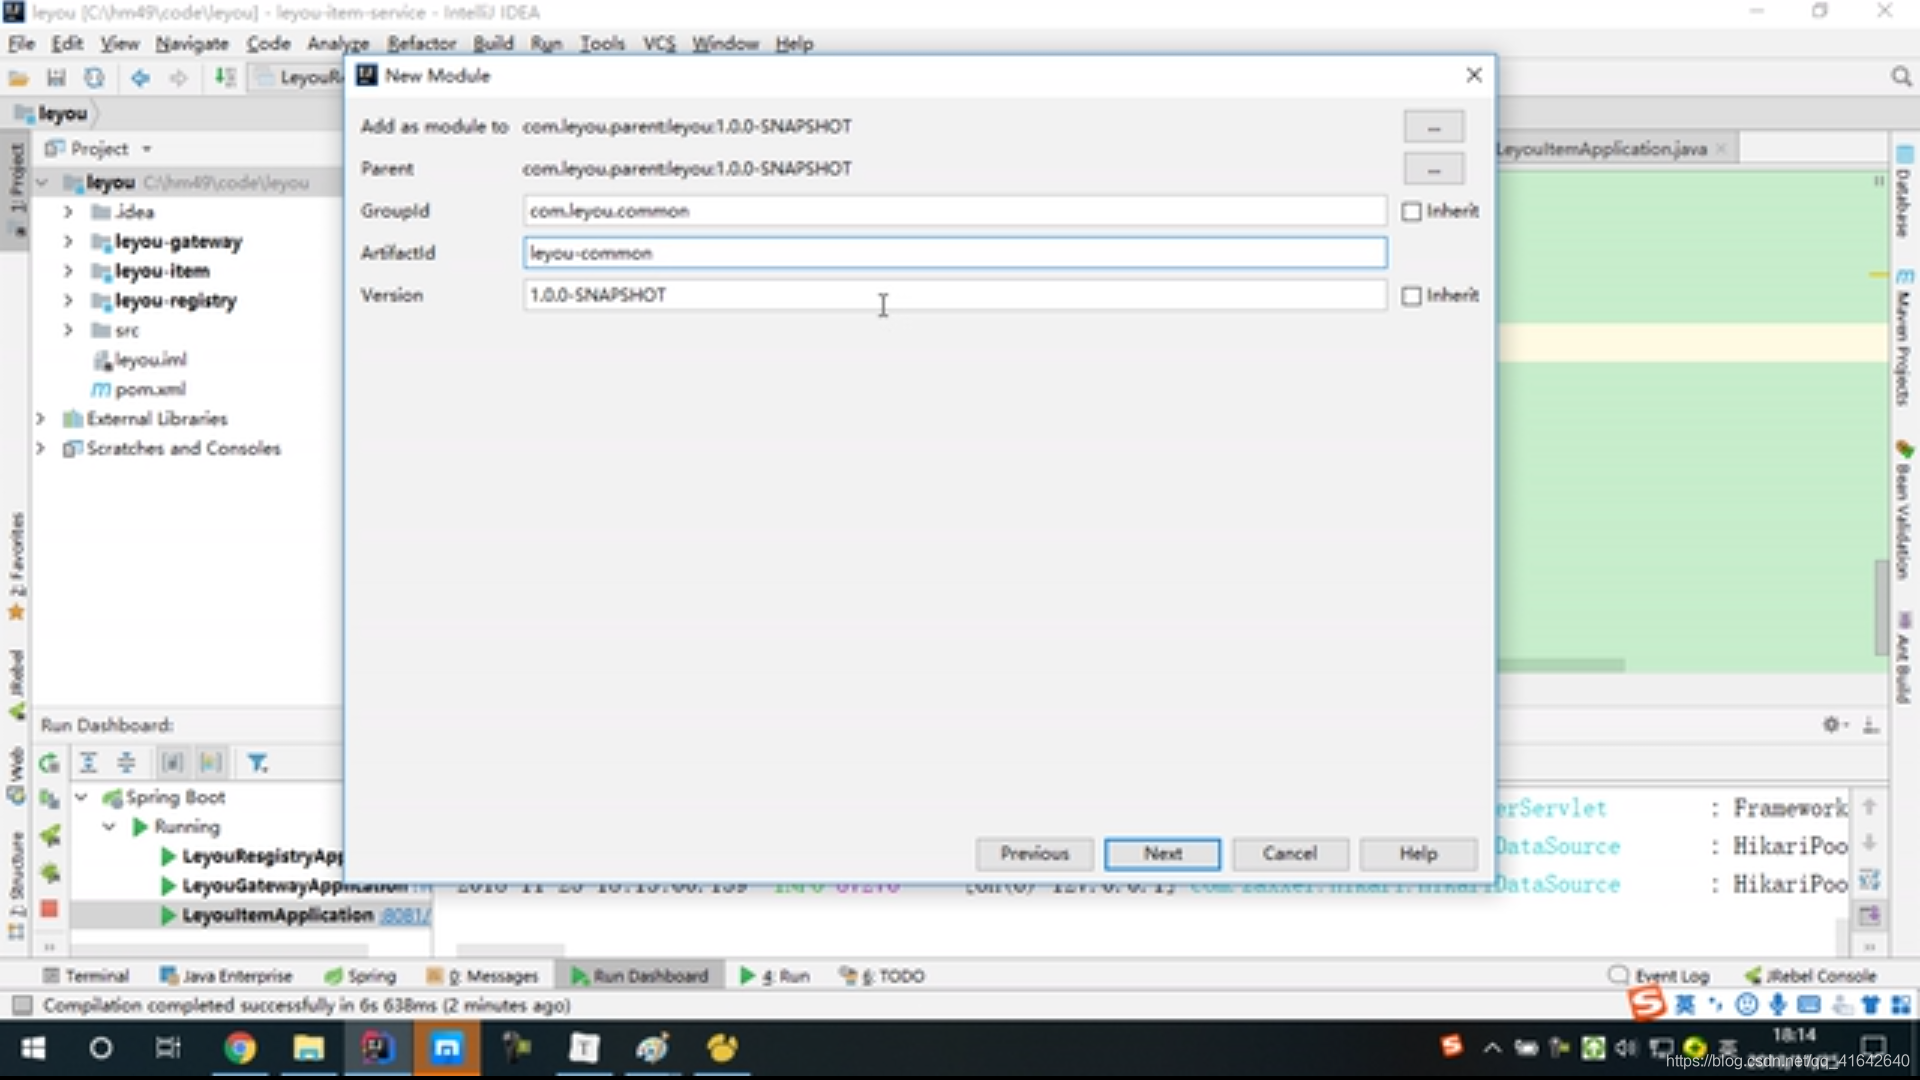The image size is (1920, 1080).
Task: Open the Spring tool window tab
Action: (x=360, y=976)
